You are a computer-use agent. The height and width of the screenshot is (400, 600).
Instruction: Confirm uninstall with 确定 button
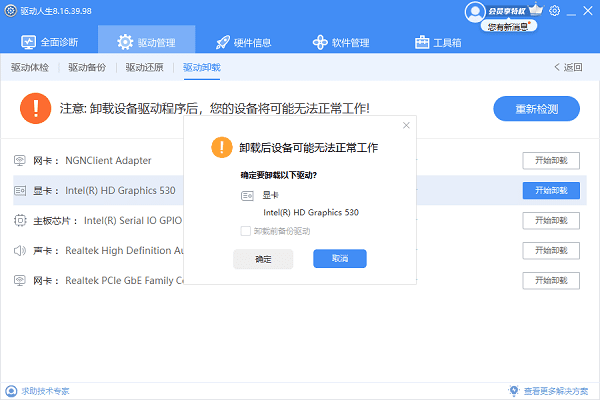click(263, 259)
